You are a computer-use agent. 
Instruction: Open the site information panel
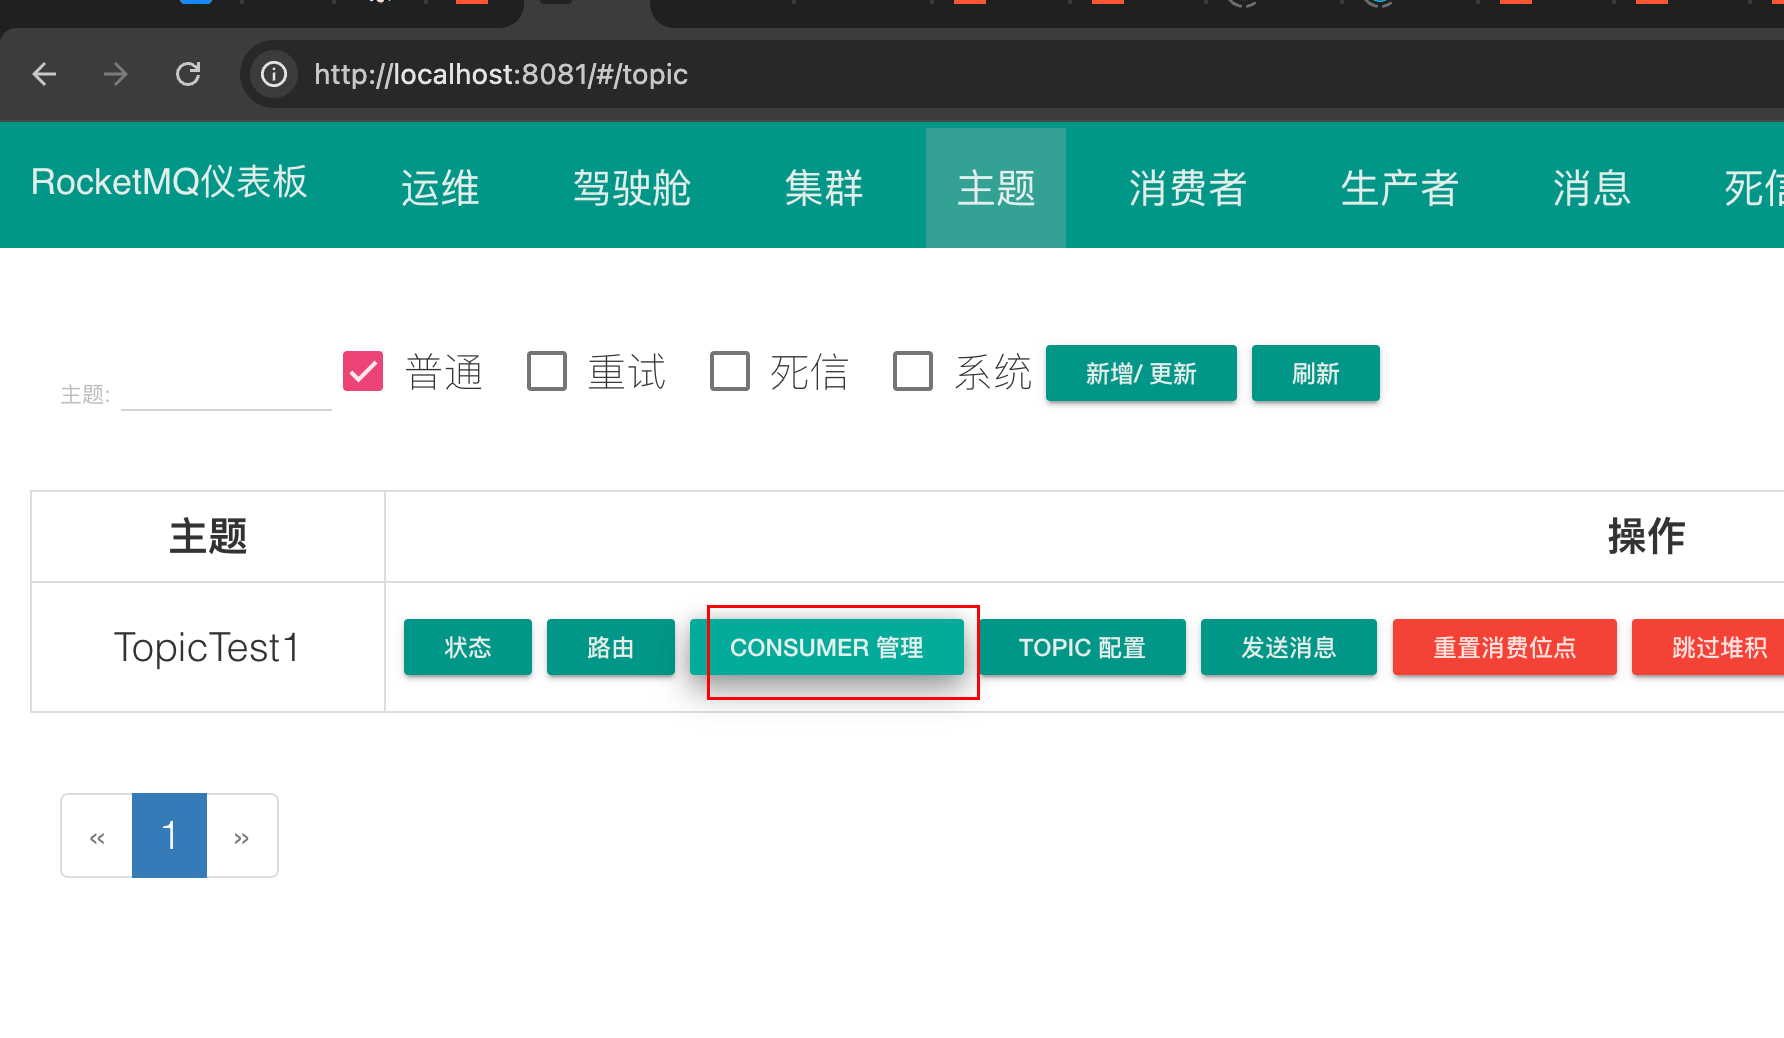[x=274, y=74]
